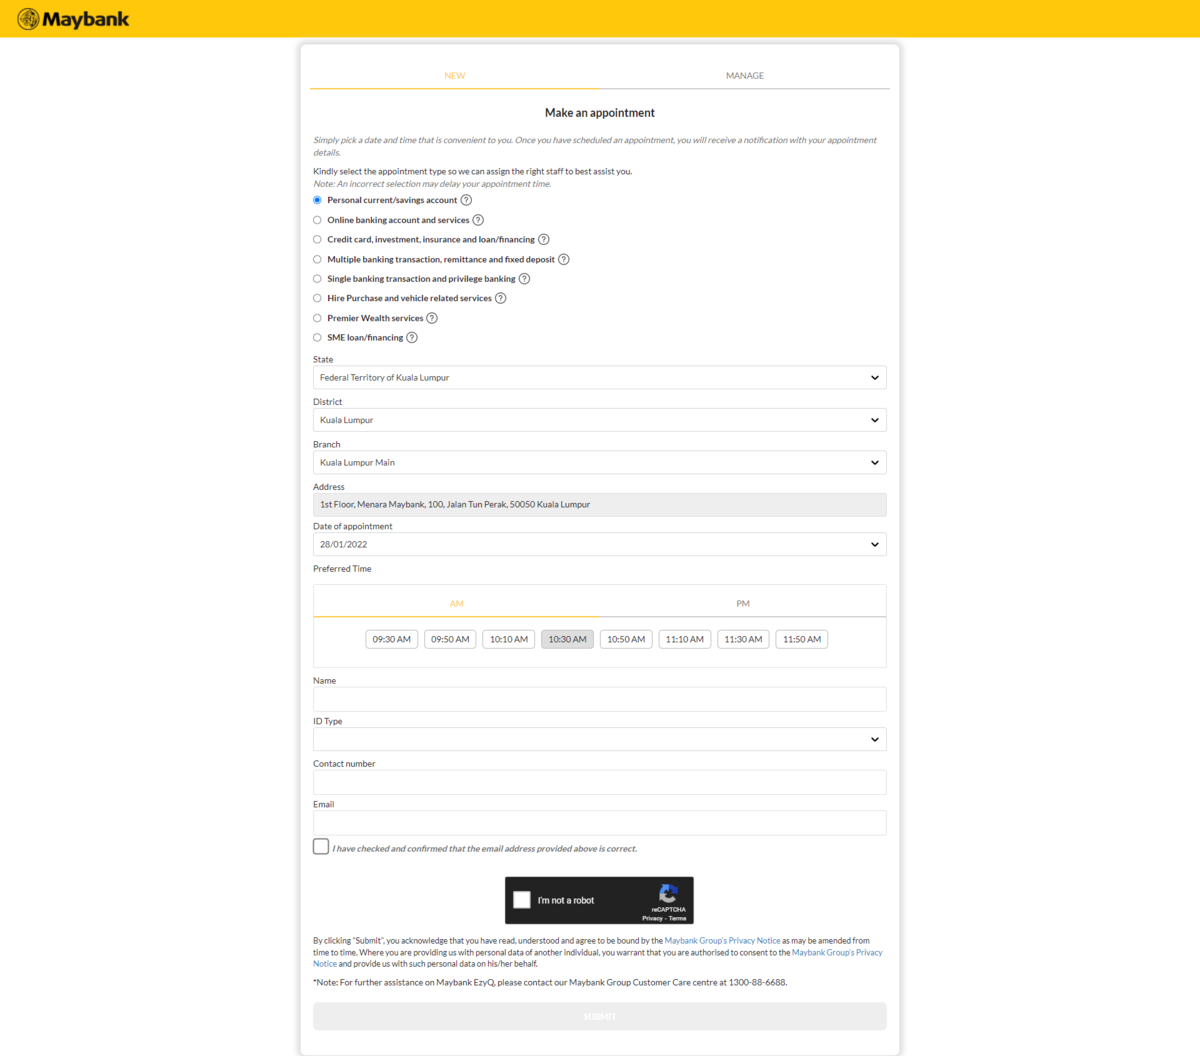The image size is (1200, 1056).
Task: Pick the 09:50 AM time slot
Action: click(450, 639)
